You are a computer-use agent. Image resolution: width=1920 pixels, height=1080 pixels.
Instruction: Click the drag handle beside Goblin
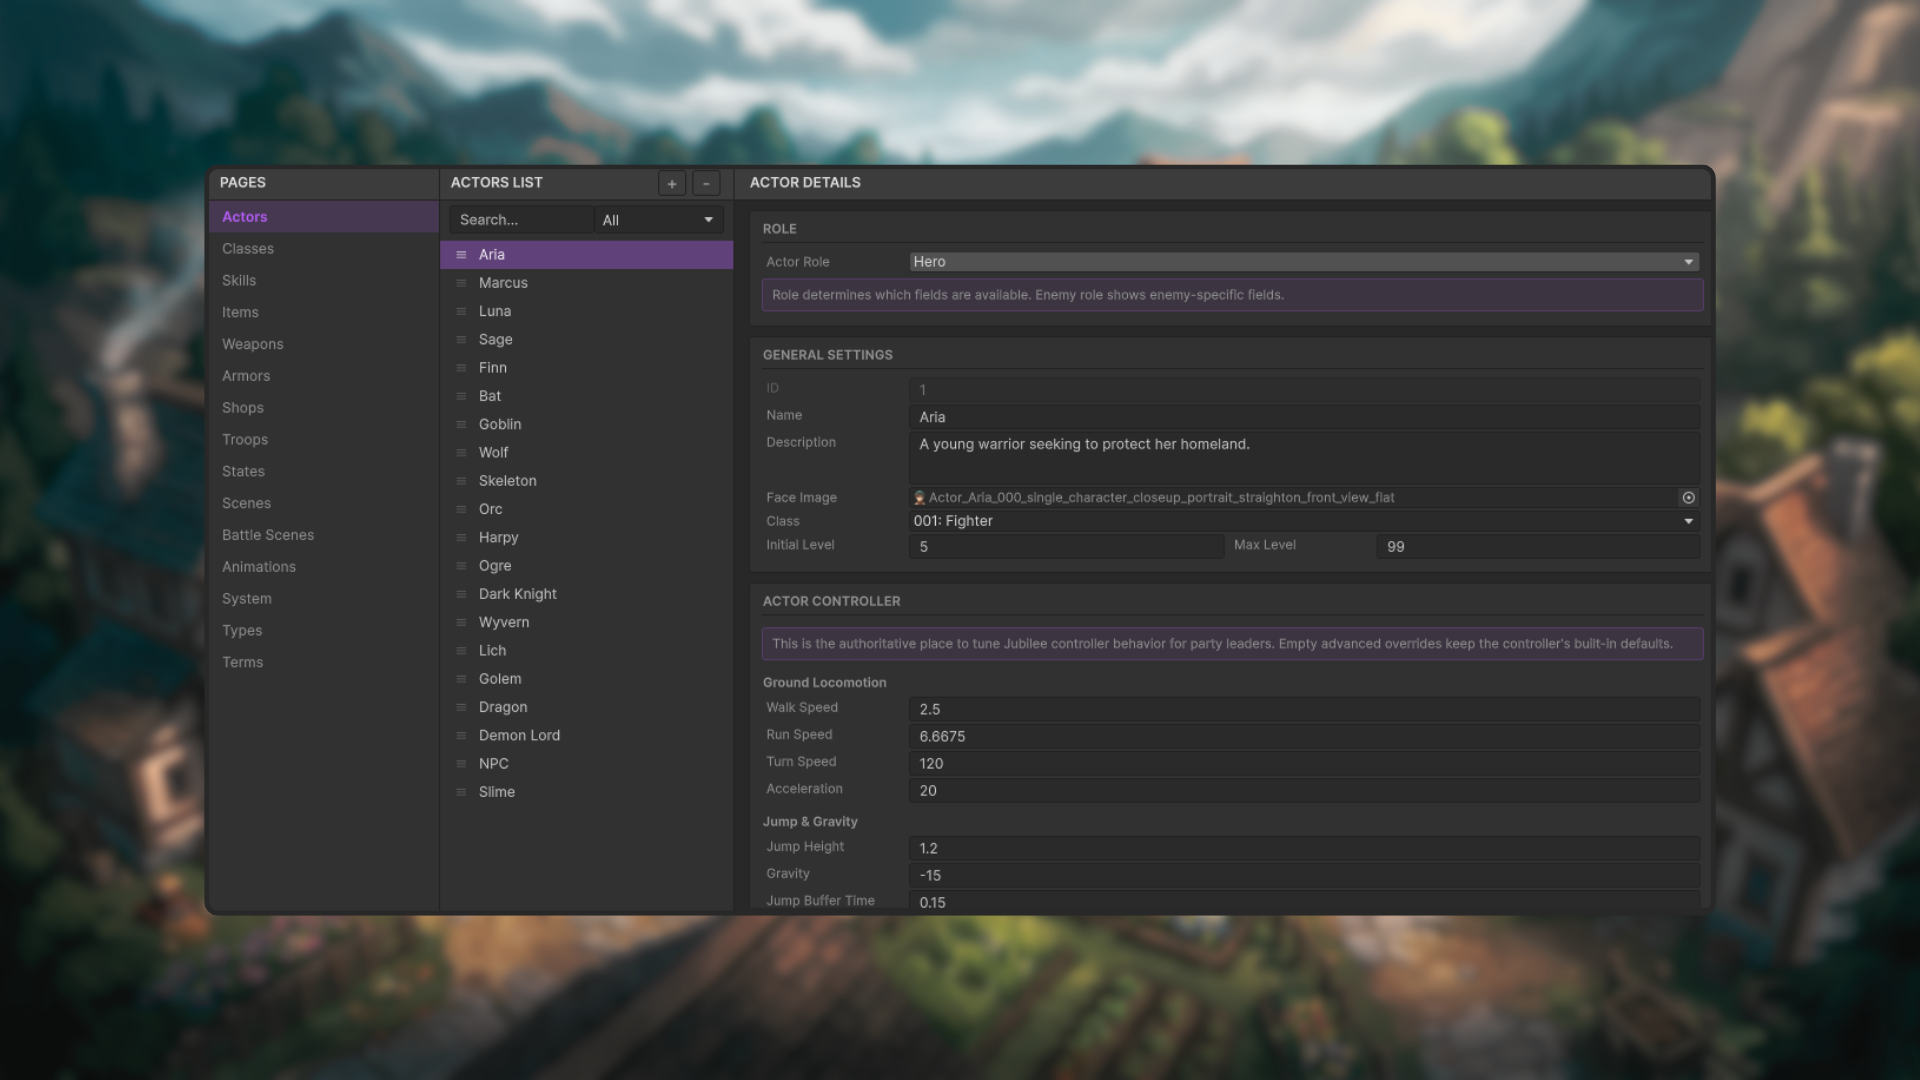[x=461, y=424]
